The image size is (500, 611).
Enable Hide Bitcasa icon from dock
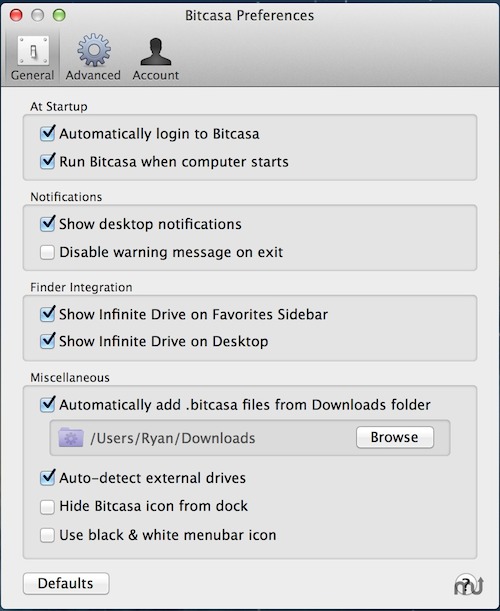pyautogui.click(x=47, y=507)
